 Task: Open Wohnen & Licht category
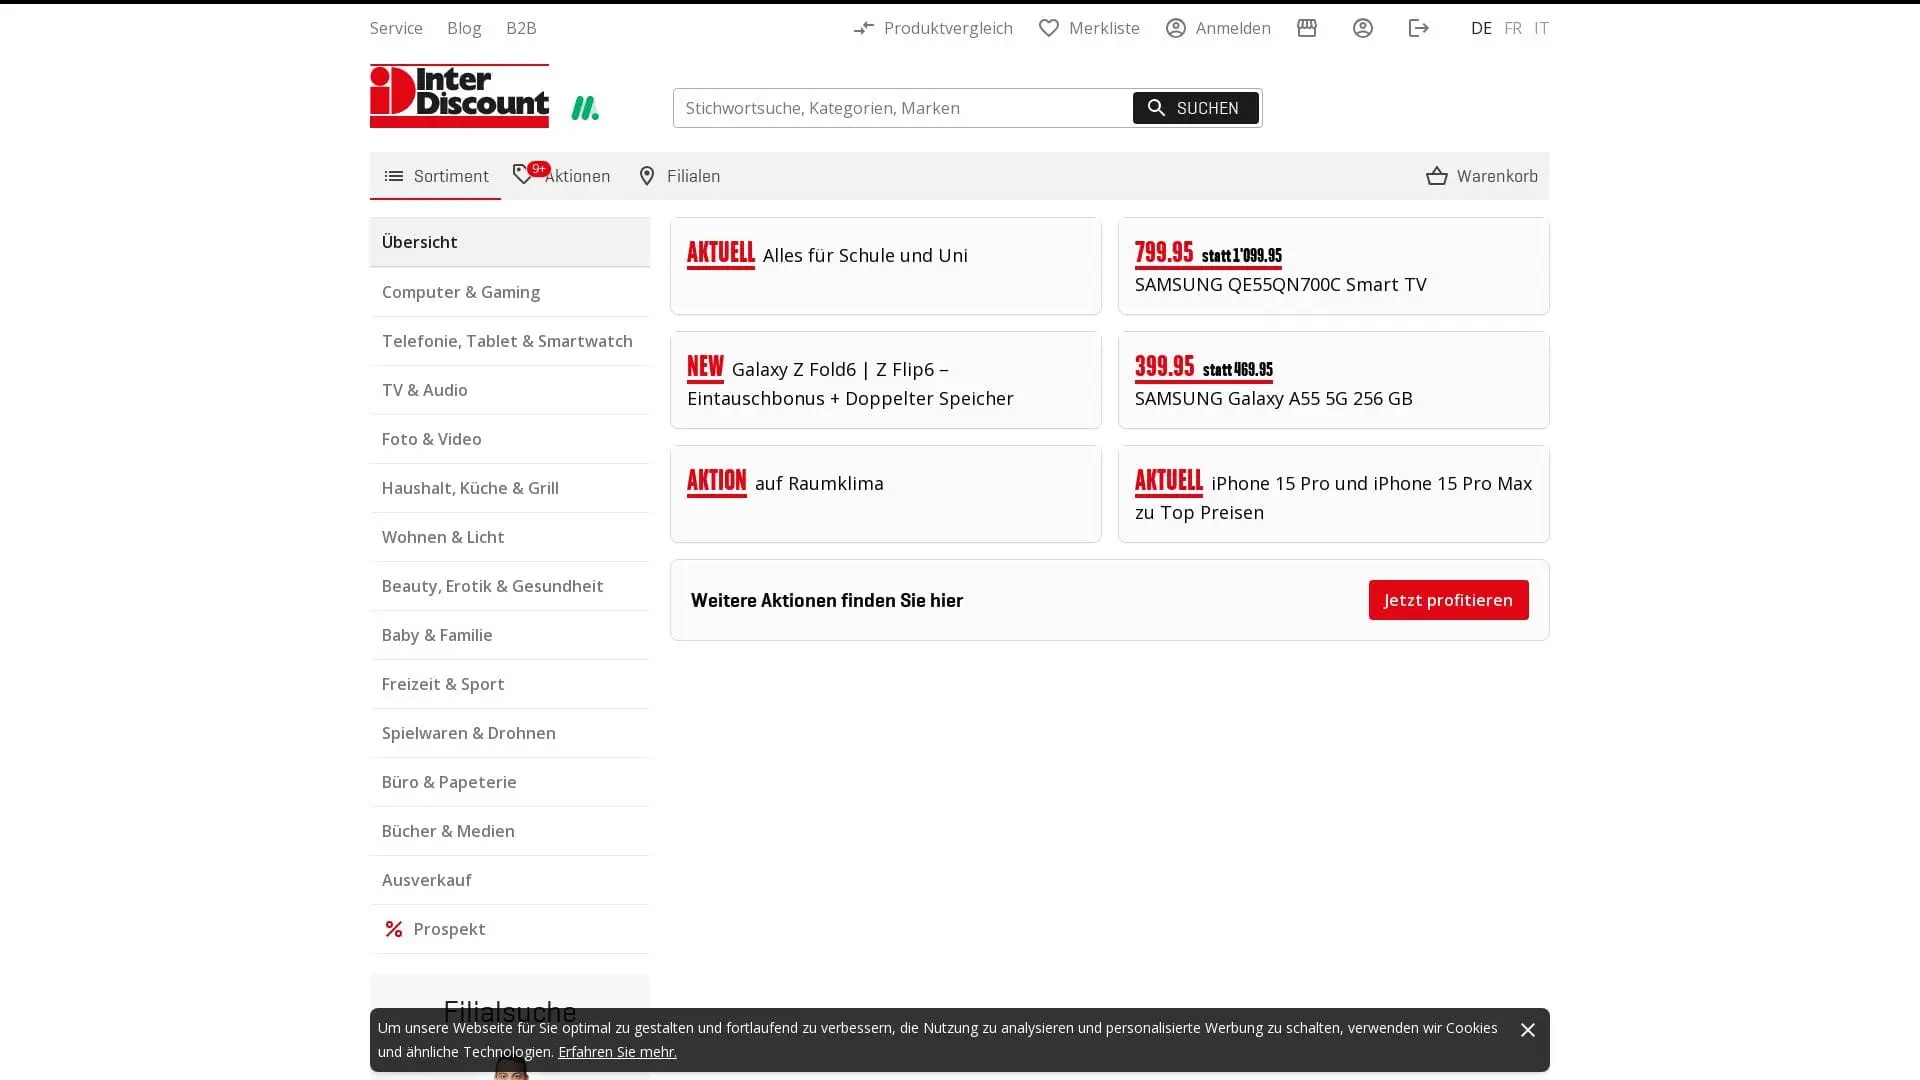pyautogui.click(x=510, y=537)
